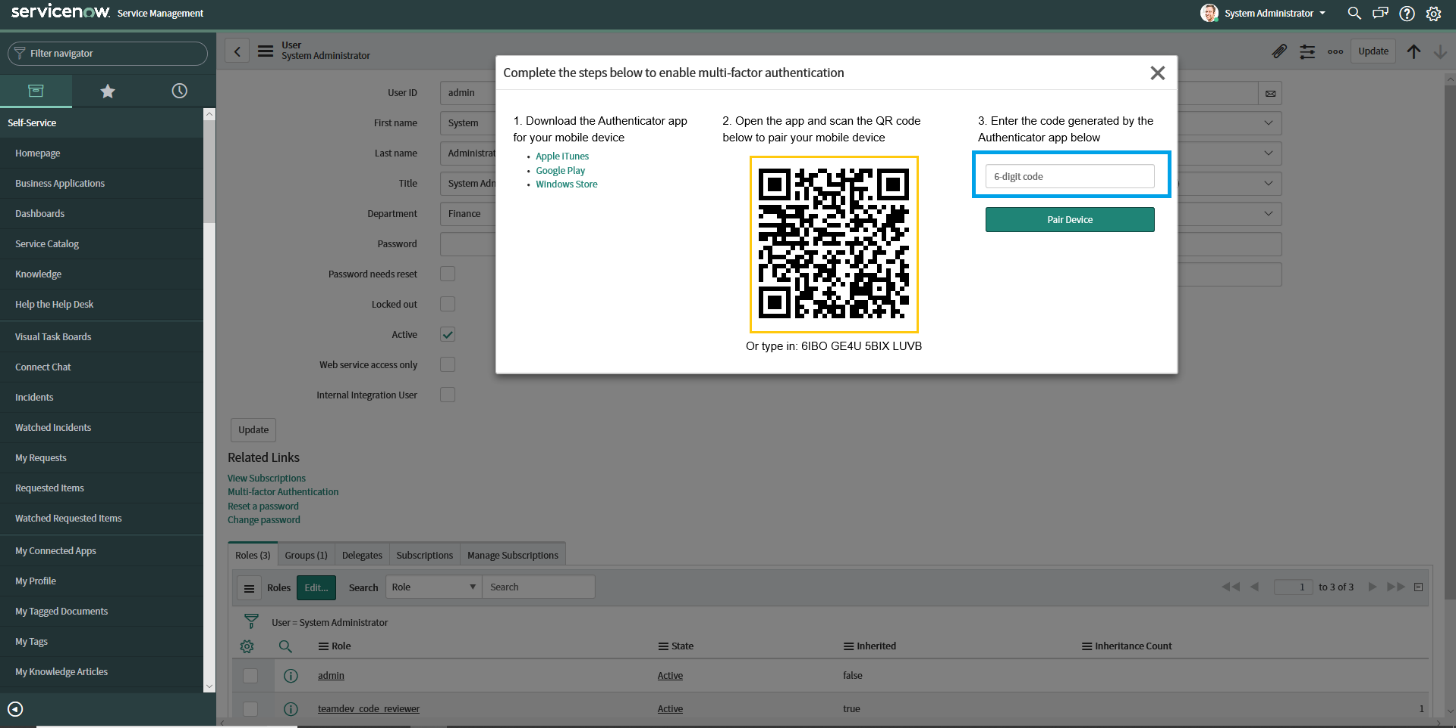Switch to the Groups (1) tab
Image resolution: width=1456 pixels, height=728 pixels.
pyautogui.click(x=305, y=554)
